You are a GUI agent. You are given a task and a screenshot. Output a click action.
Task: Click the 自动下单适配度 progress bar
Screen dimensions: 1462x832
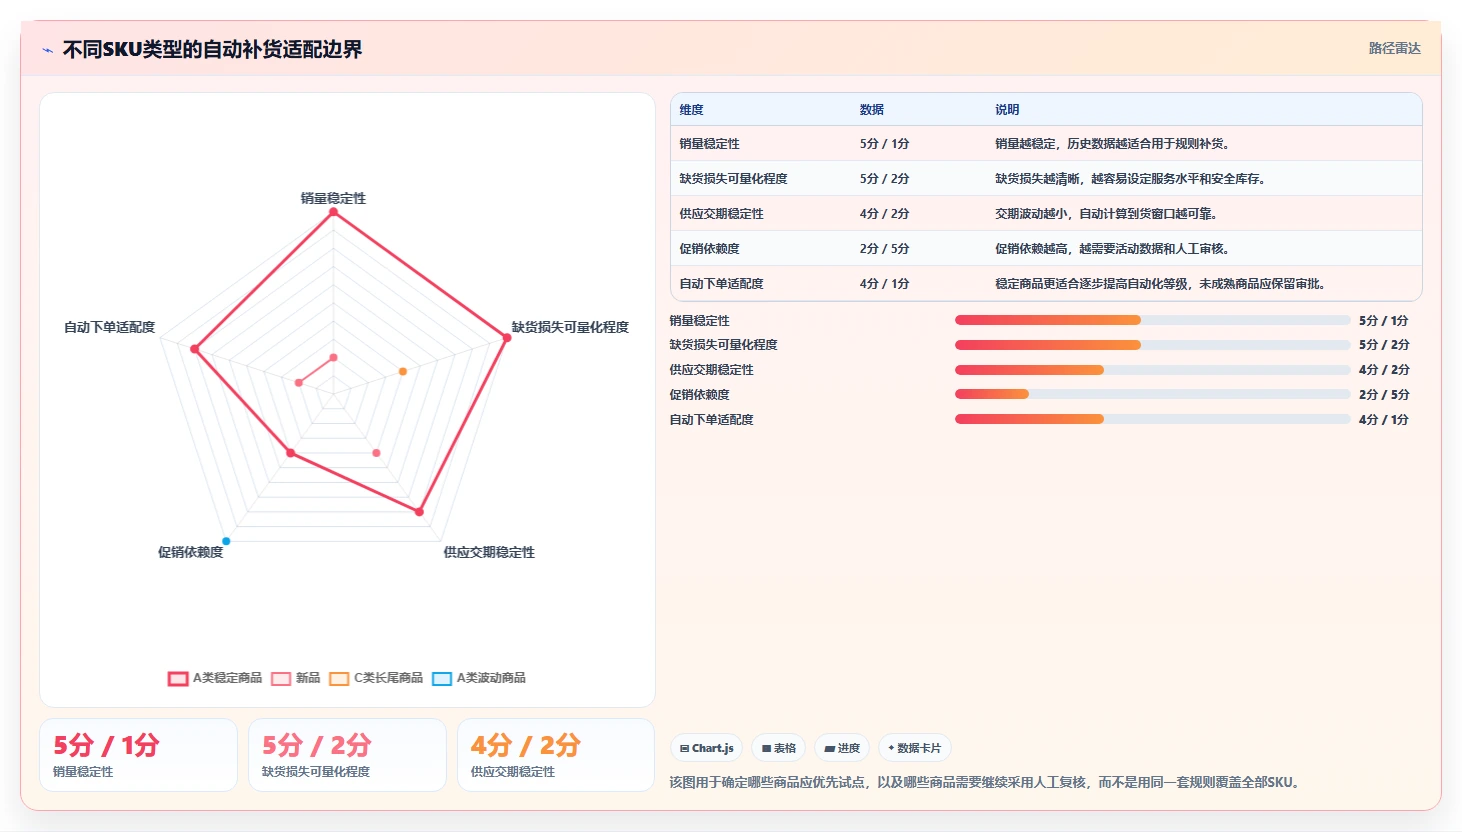point(1152,419)
